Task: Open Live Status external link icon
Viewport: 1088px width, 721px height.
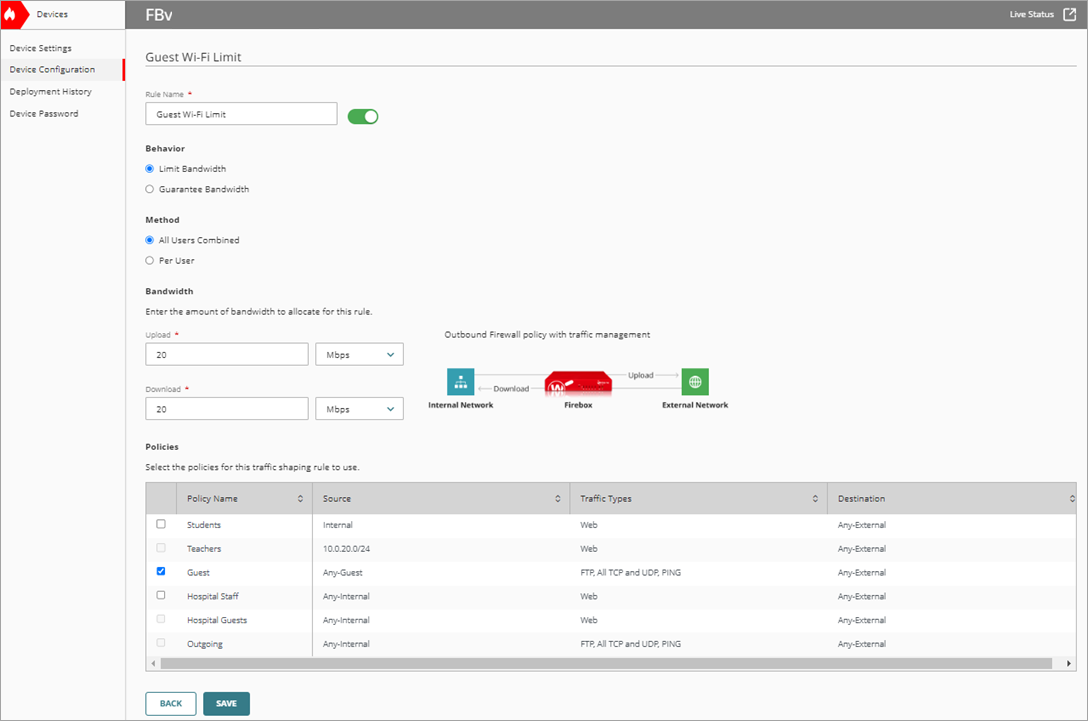Action: [x=1071, y=14]
